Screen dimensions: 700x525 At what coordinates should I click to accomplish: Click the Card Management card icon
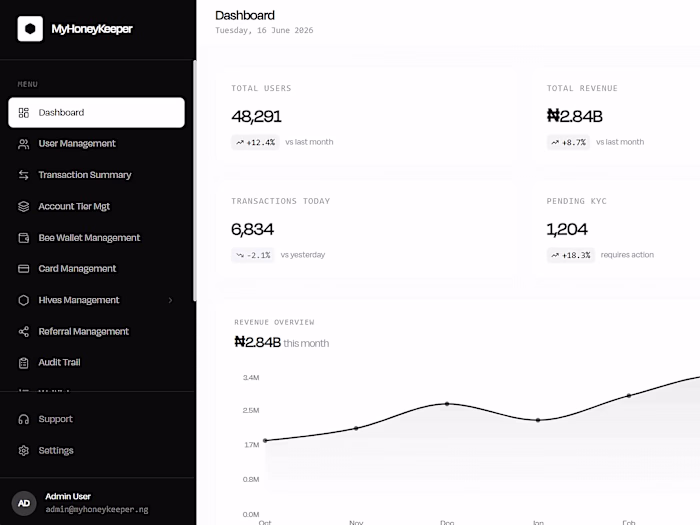[x=24, y=269]
